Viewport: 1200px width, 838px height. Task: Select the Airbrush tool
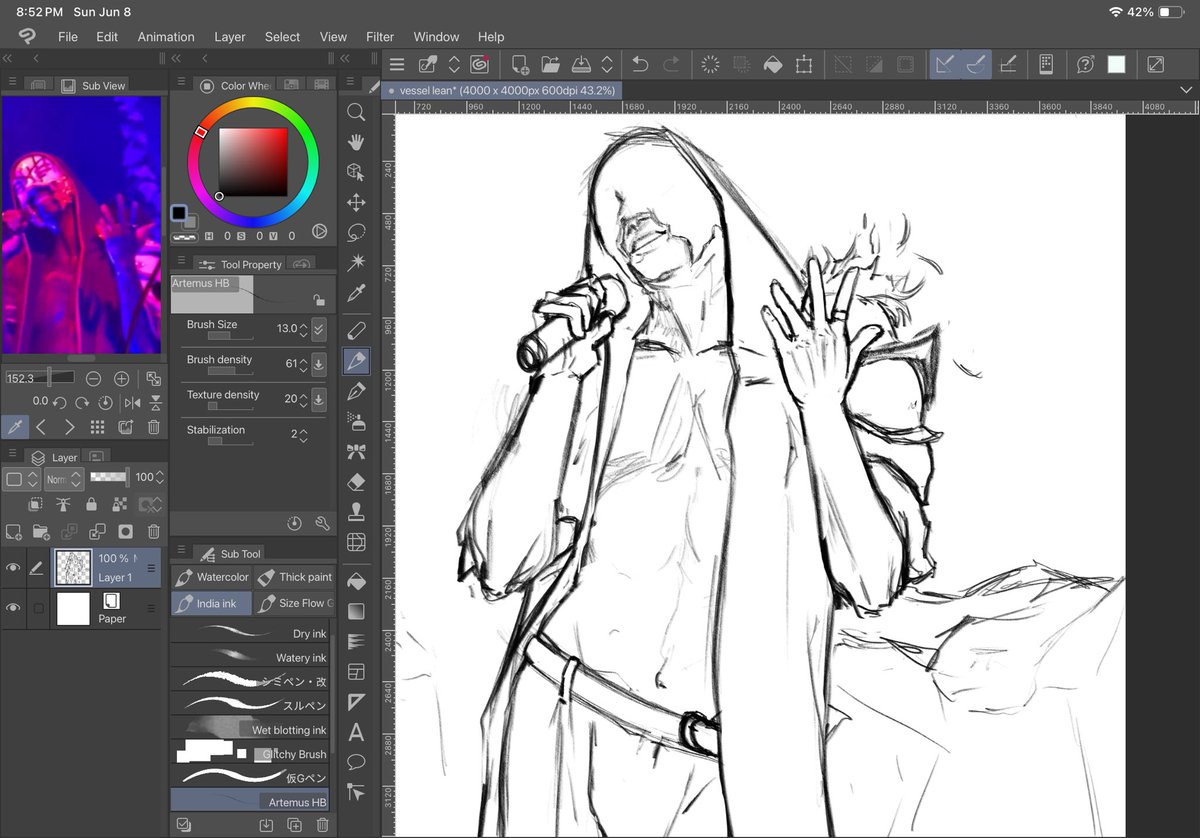click(356, 421)
